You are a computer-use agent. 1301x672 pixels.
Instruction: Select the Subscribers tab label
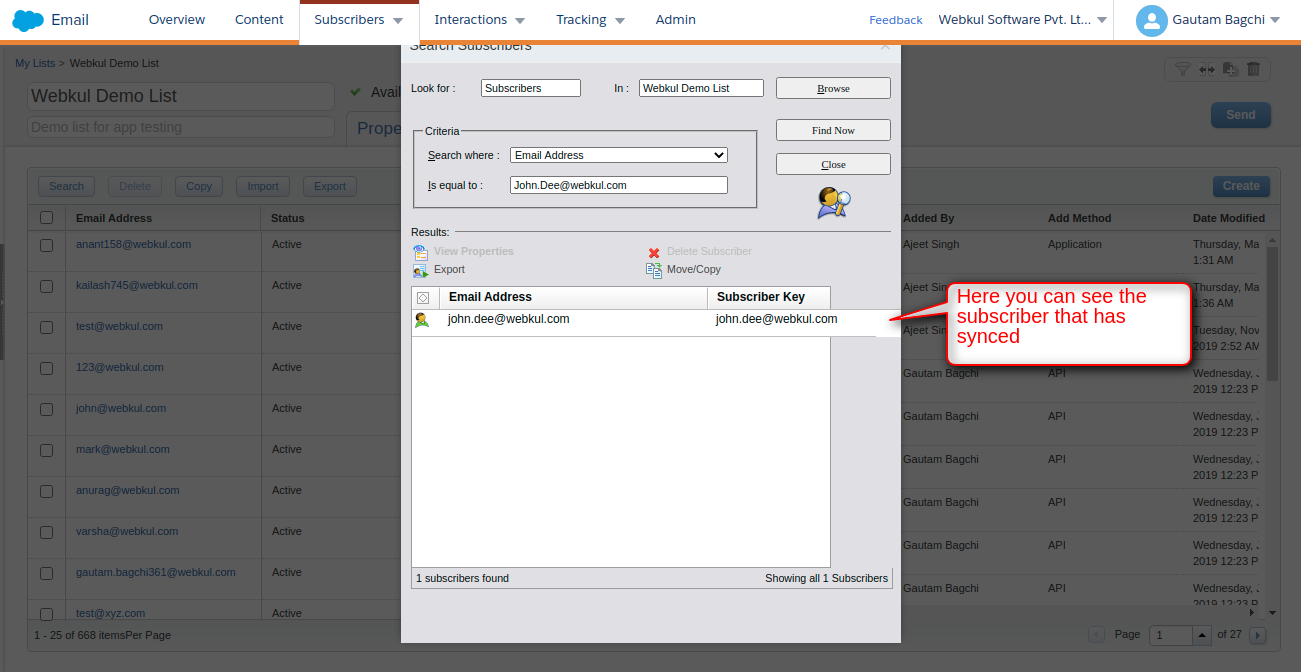[x=349, y=20]
